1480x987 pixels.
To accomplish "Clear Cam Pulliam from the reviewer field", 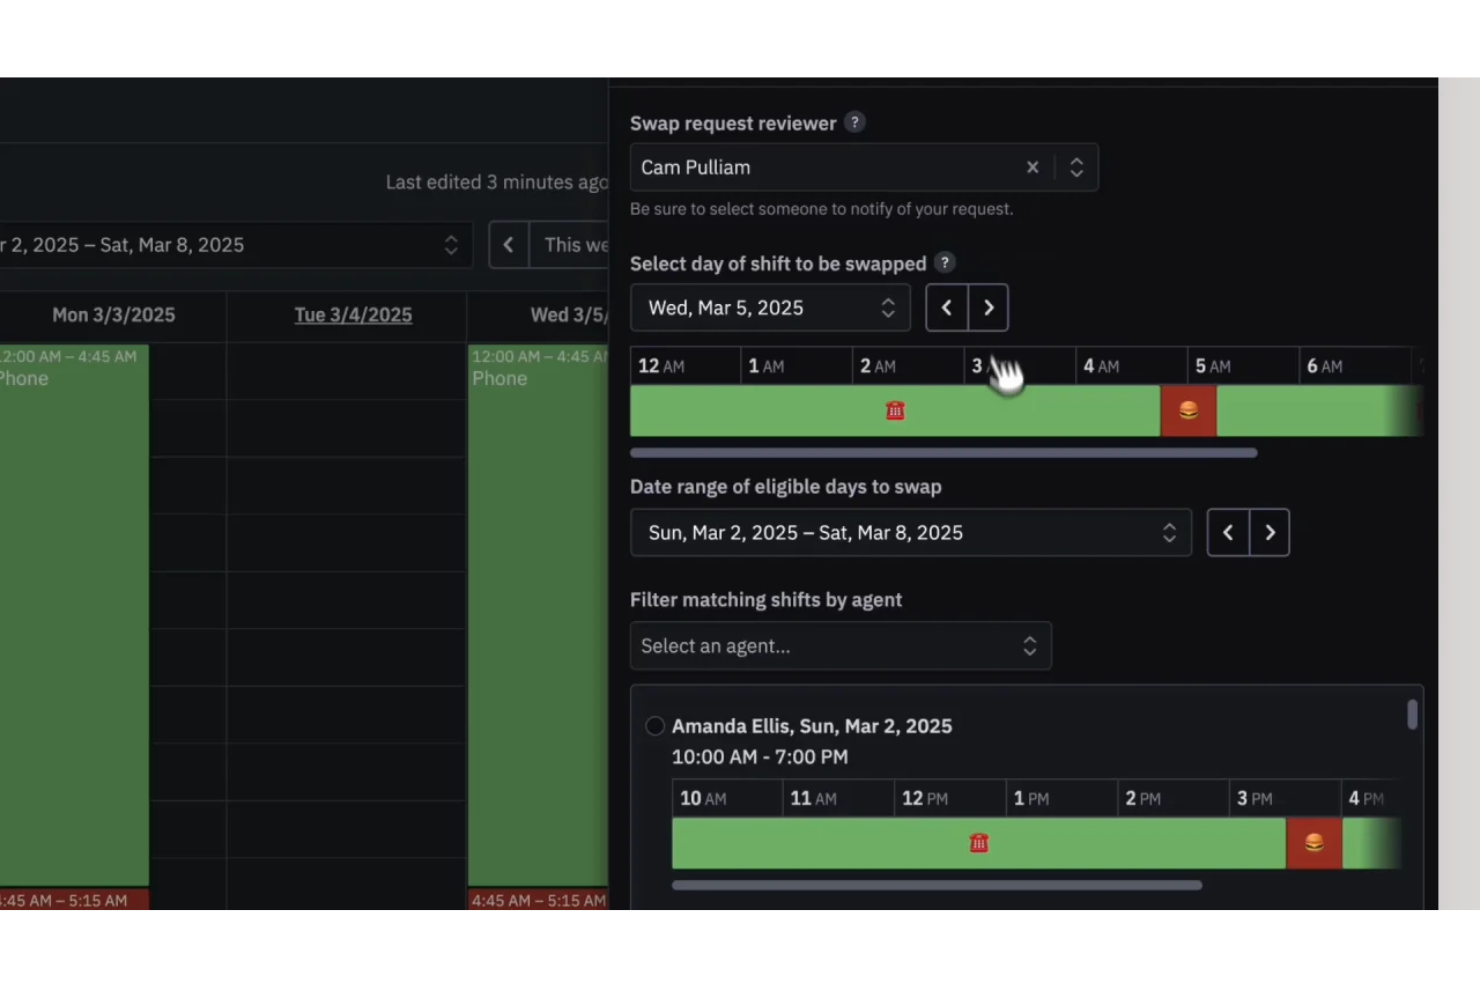I will click(1032, 167).
